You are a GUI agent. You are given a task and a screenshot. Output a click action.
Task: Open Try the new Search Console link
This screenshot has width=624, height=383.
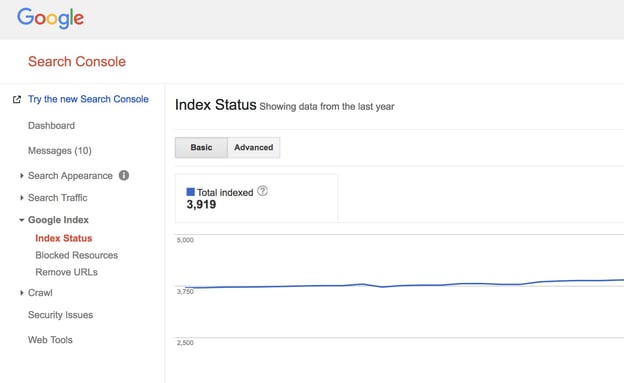(88, 99)
